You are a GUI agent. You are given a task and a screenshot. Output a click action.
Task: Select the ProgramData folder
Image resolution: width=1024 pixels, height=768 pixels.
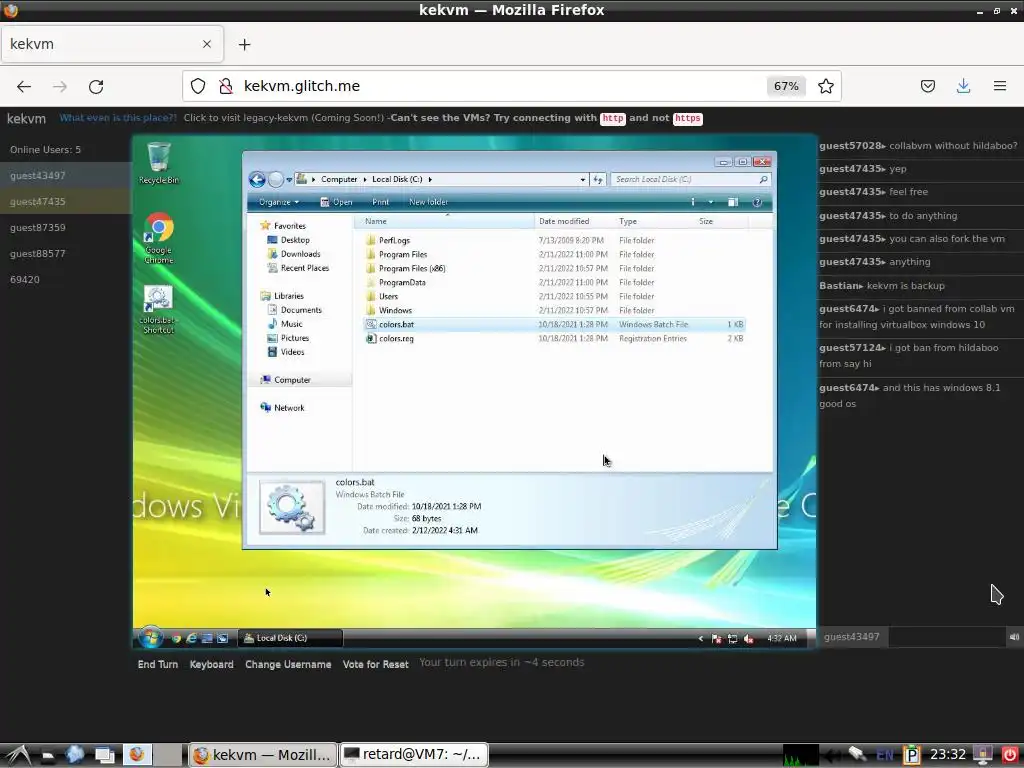click(396, 283)
